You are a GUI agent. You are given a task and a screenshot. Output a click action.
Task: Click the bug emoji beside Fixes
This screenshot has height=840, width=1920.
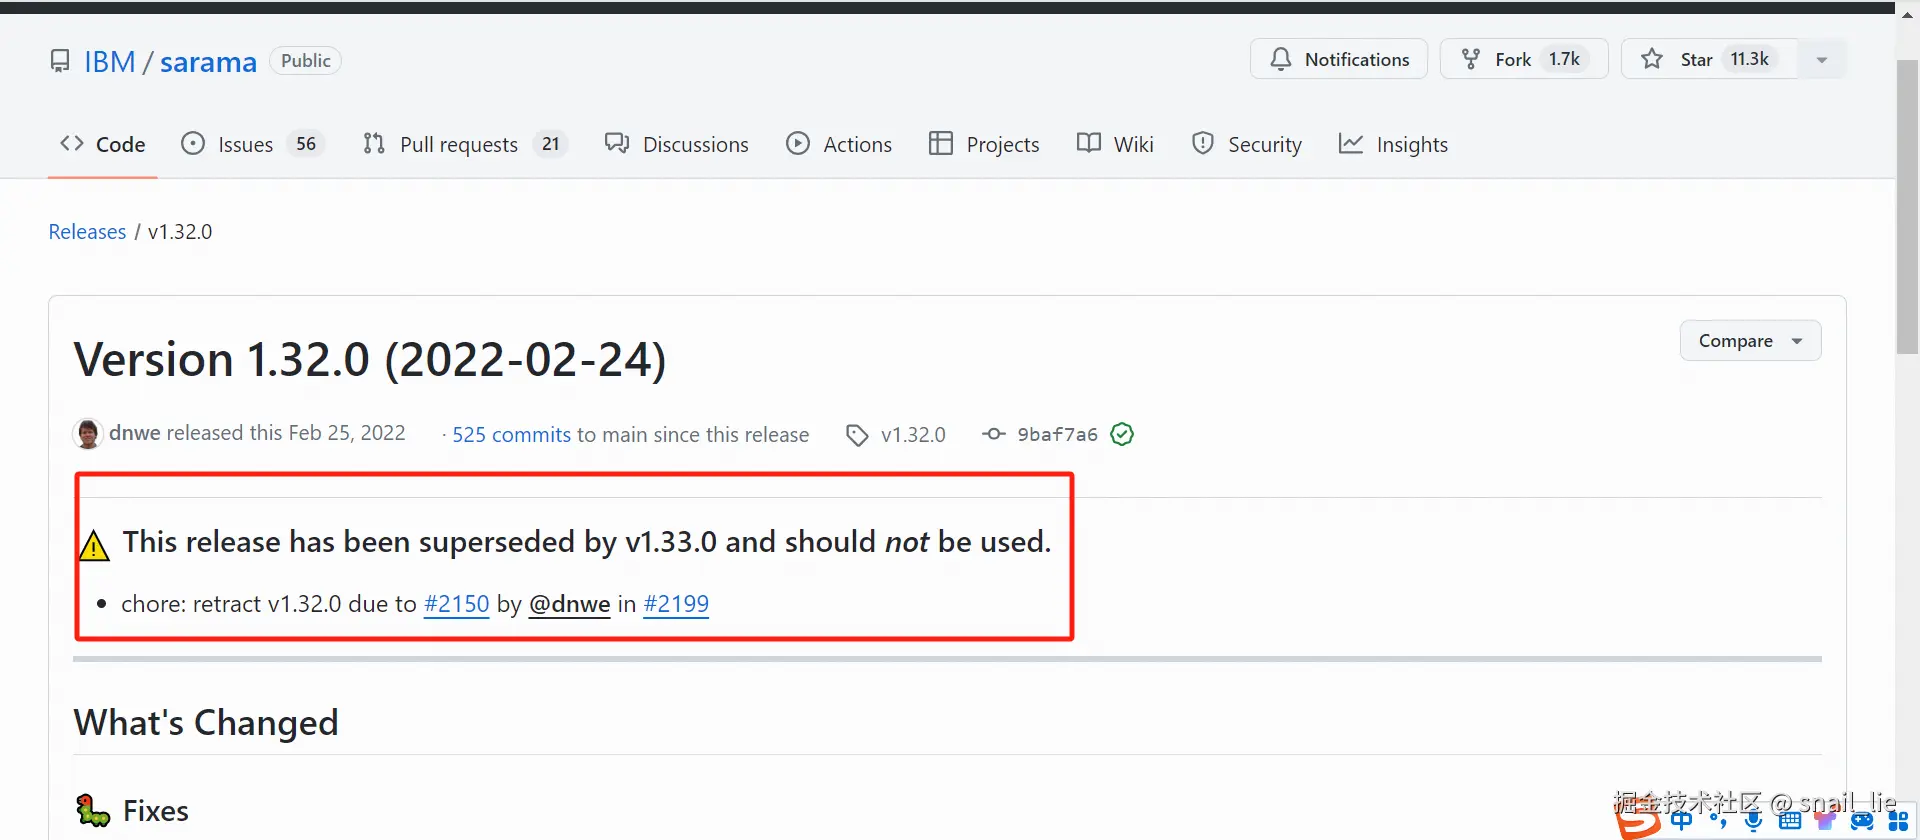coord(93,810)
